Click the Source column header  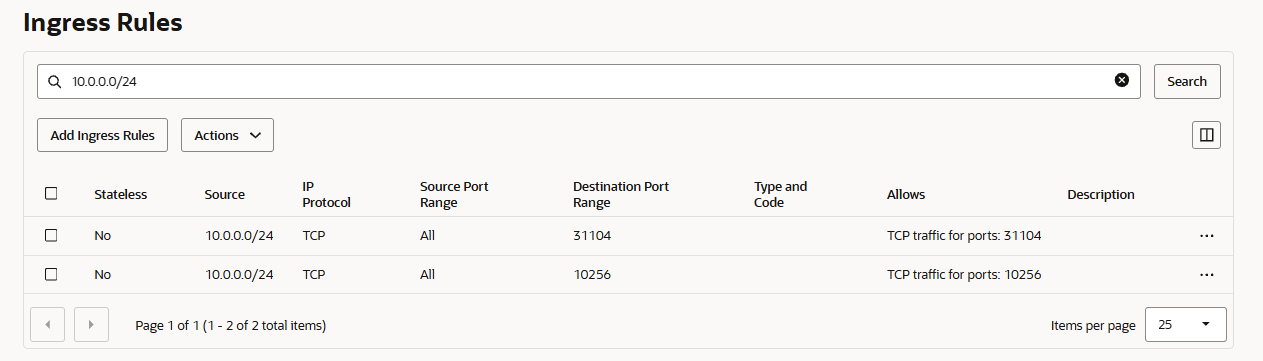pos(225,194)
